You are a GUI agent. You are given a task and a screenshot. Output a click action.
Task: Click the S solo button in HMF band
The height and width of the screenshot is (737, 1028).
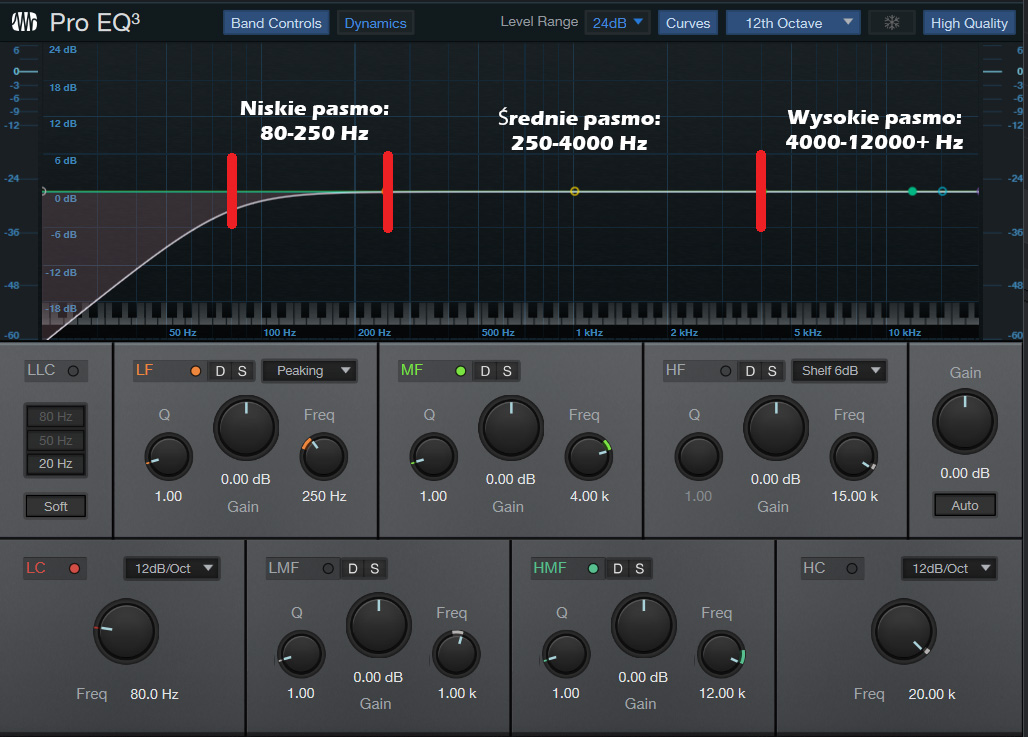click(639, 568)
